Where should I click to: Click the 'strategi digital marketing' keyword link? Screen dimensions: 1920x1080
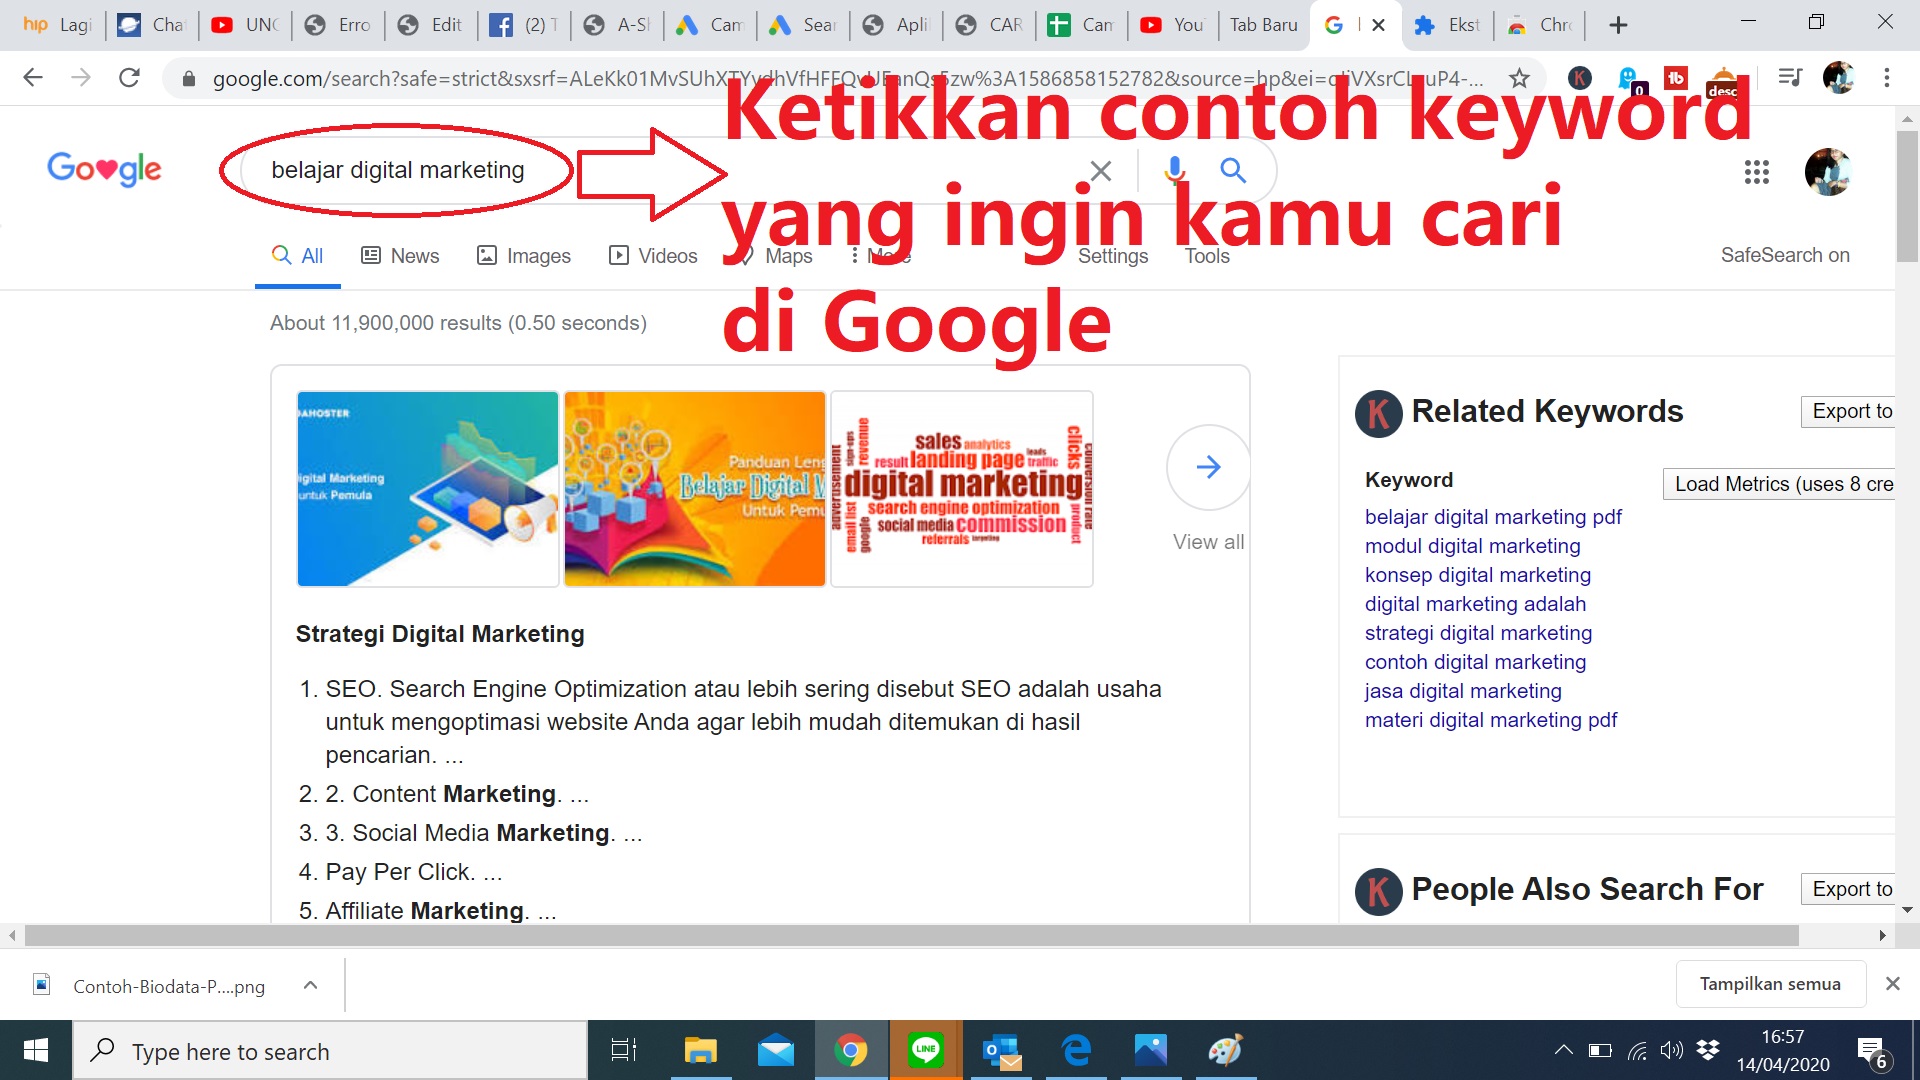point(1478,633)
